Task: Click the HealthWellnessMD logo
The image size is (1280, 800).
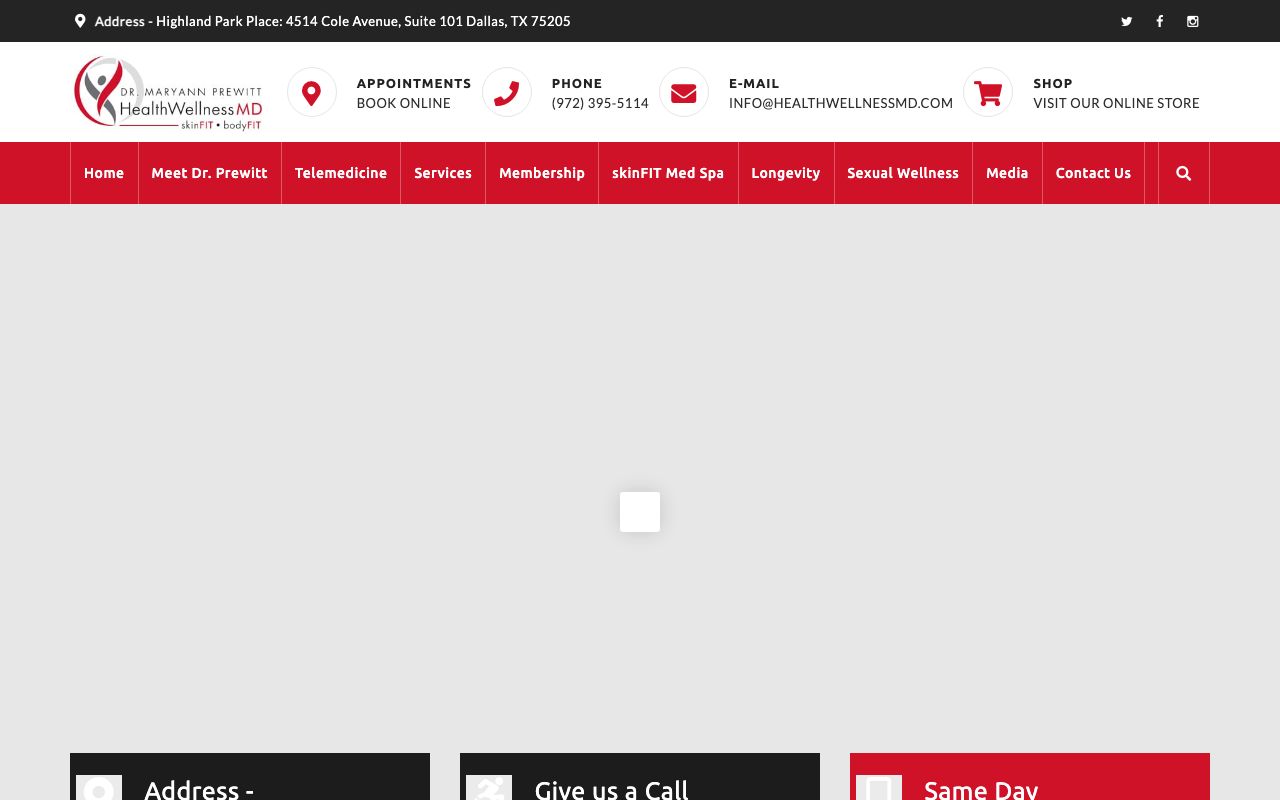Action: click(168, 93)
